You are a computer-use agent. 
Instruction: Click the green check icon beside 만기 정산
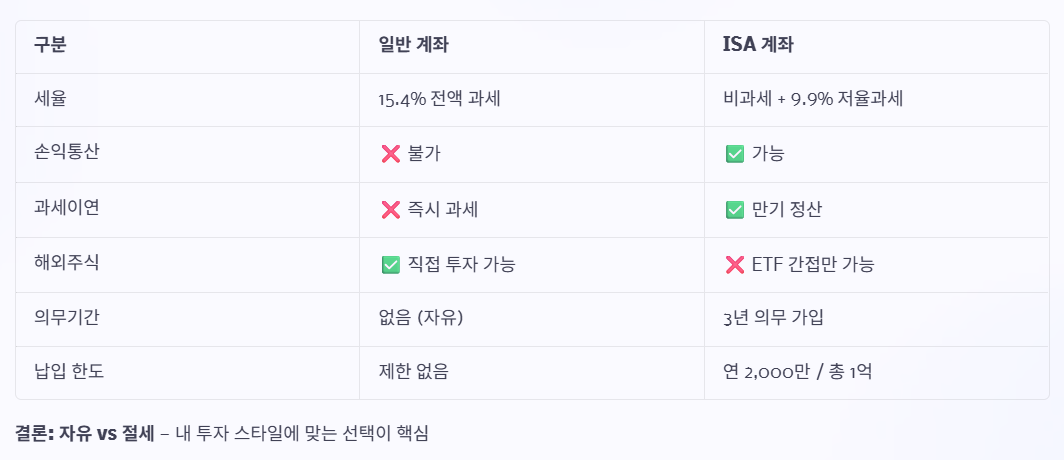point(735,210)
